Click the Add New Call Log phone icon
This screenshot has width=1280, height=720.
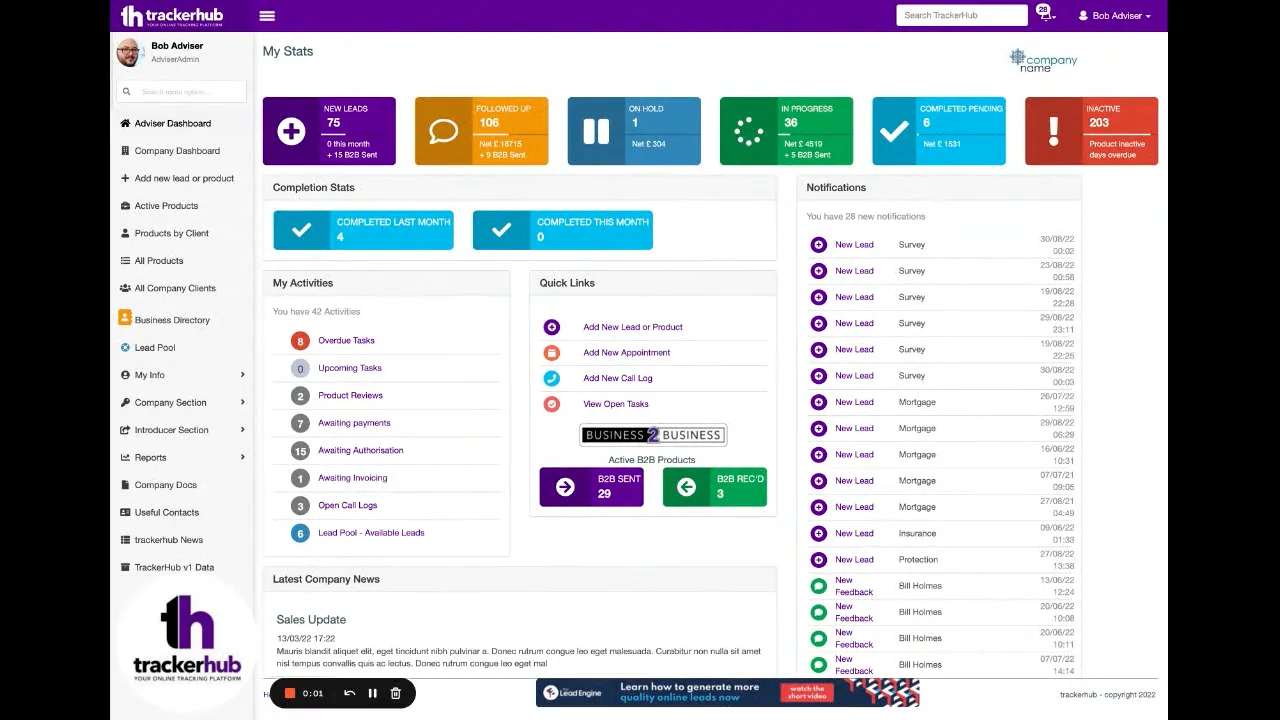tap(551, 378)
